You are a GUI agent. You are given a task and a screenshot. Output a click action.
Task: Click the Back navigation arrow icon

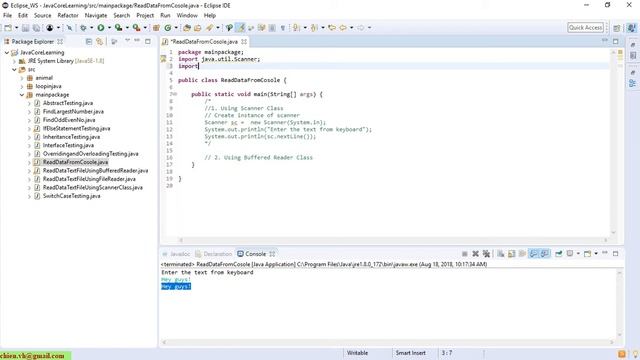343,28
